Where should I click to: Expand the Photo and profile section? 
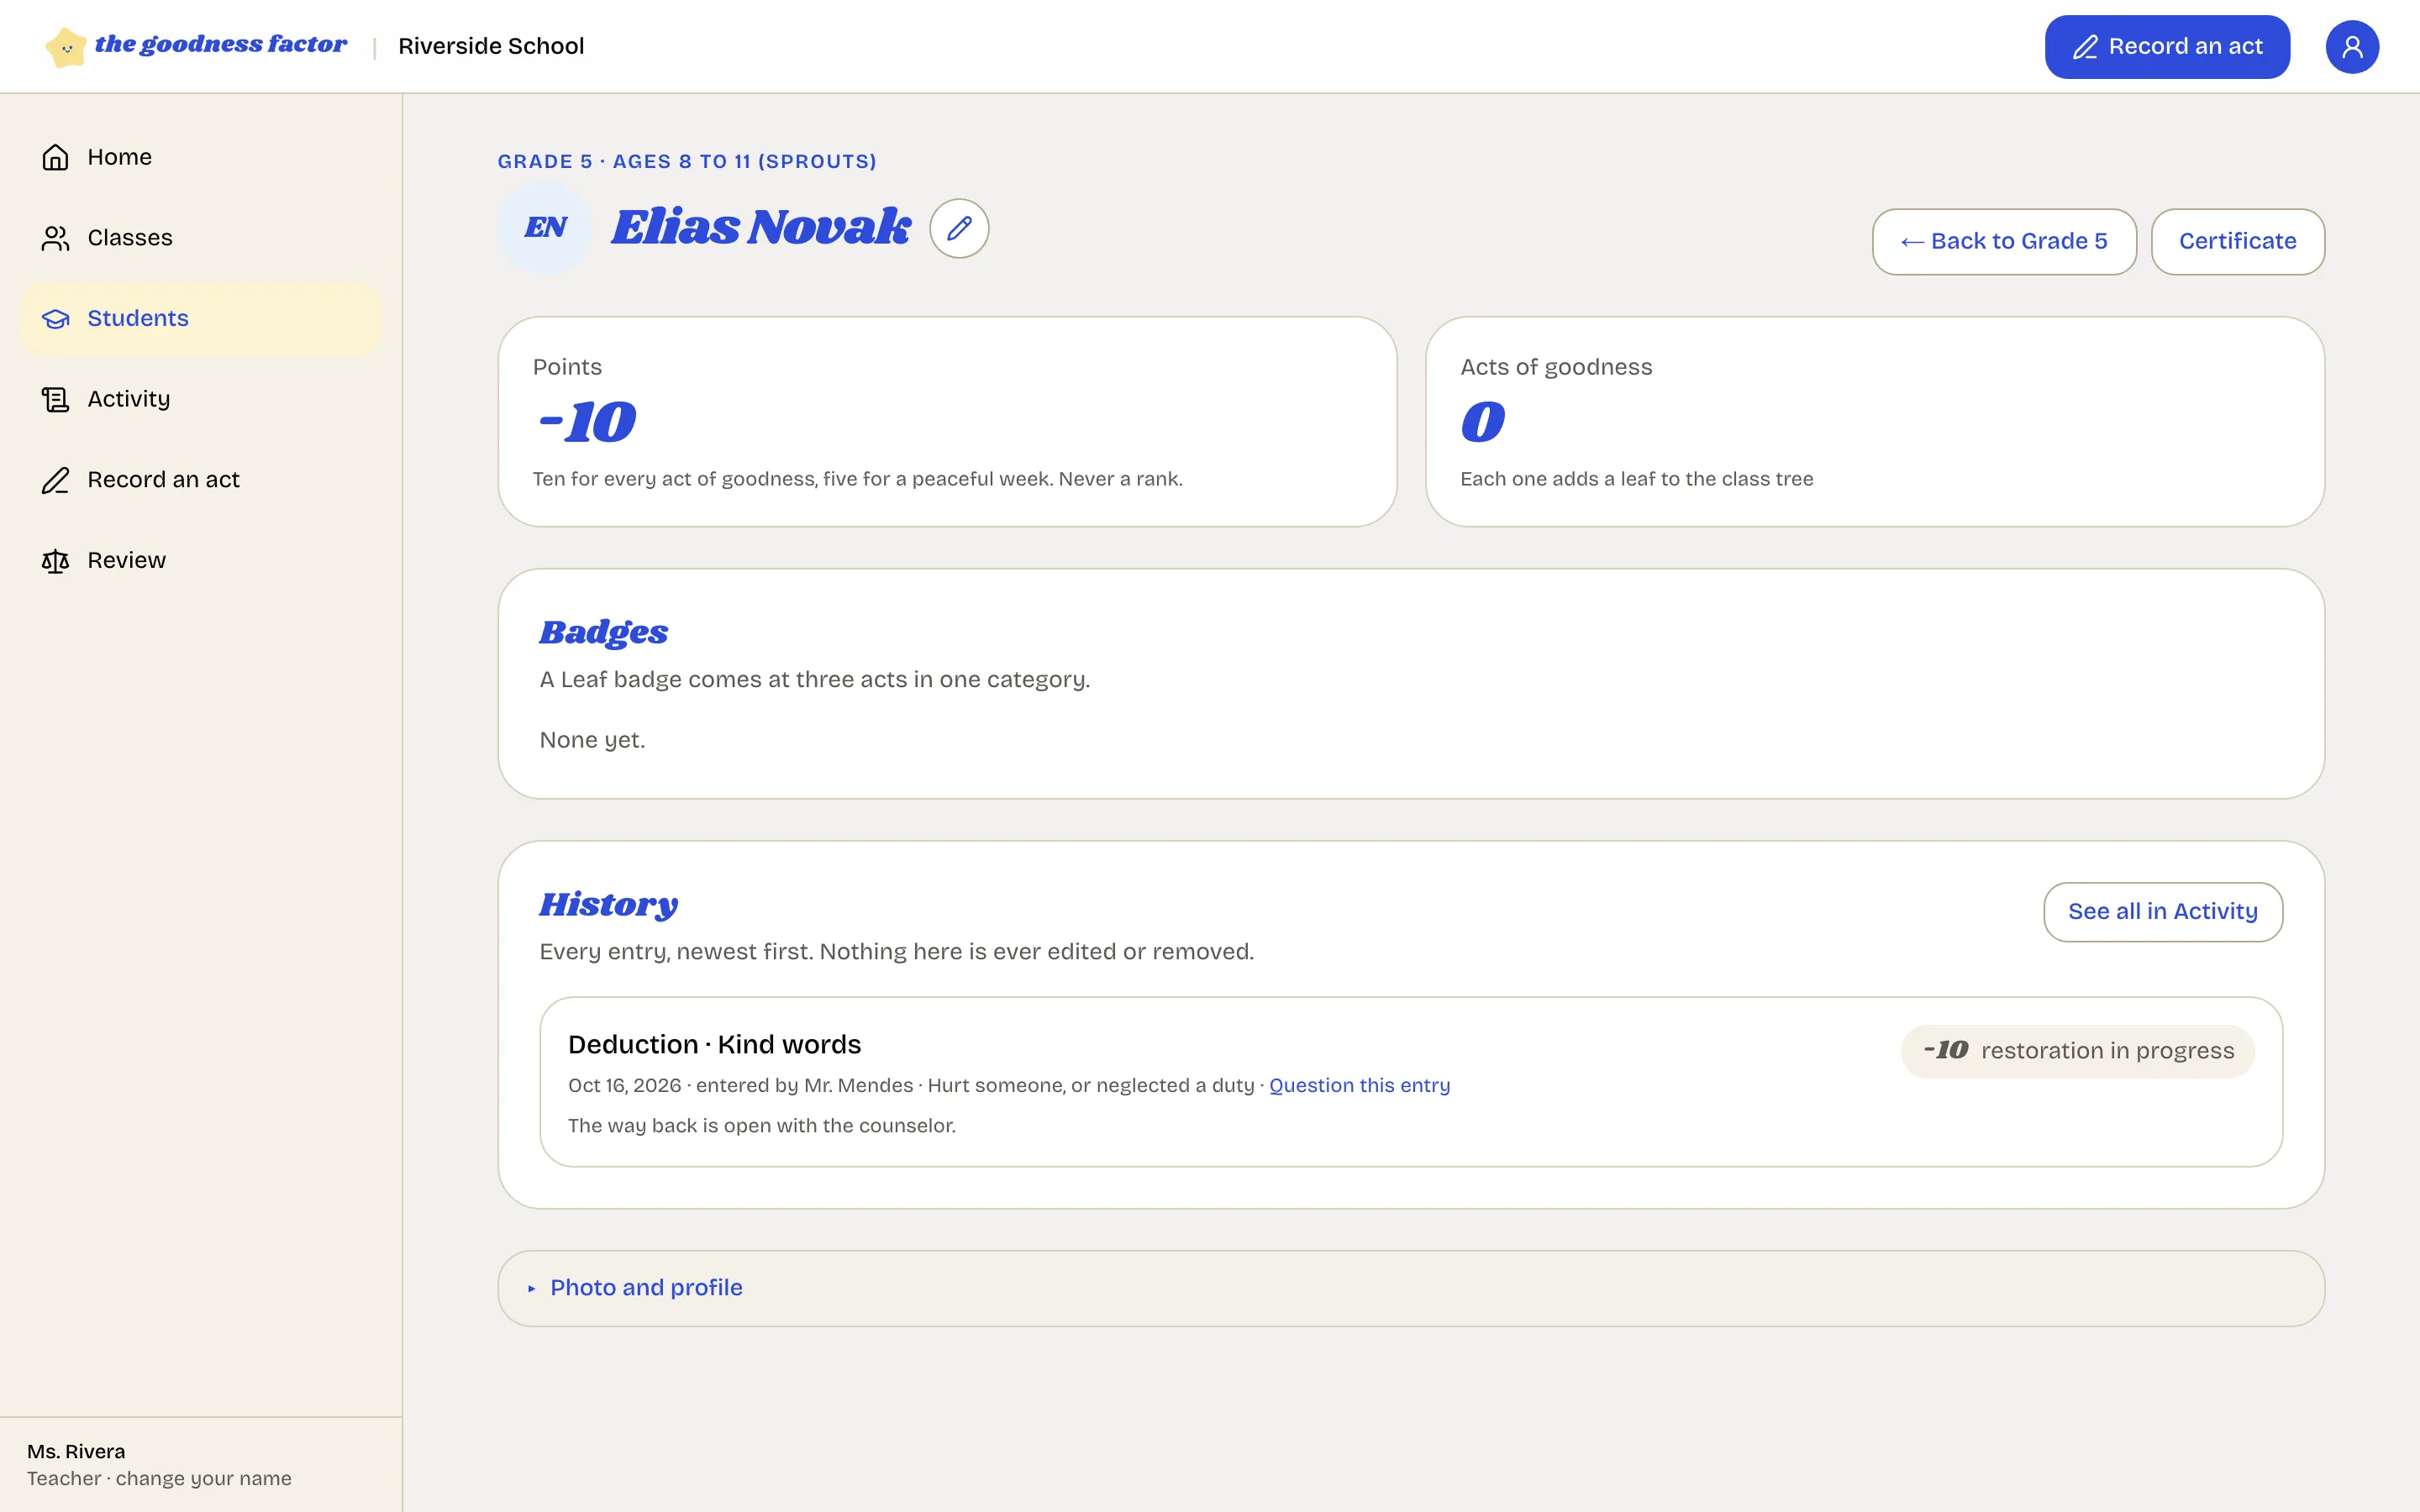1411,1288
